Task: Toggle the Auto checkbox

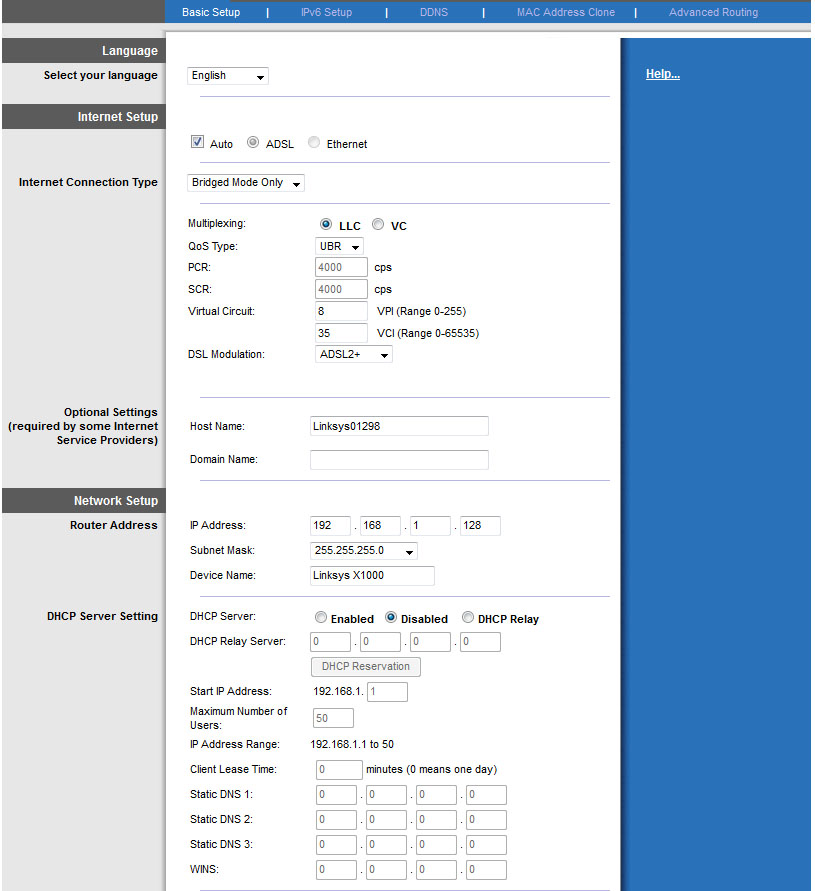Action: (197, 142)
